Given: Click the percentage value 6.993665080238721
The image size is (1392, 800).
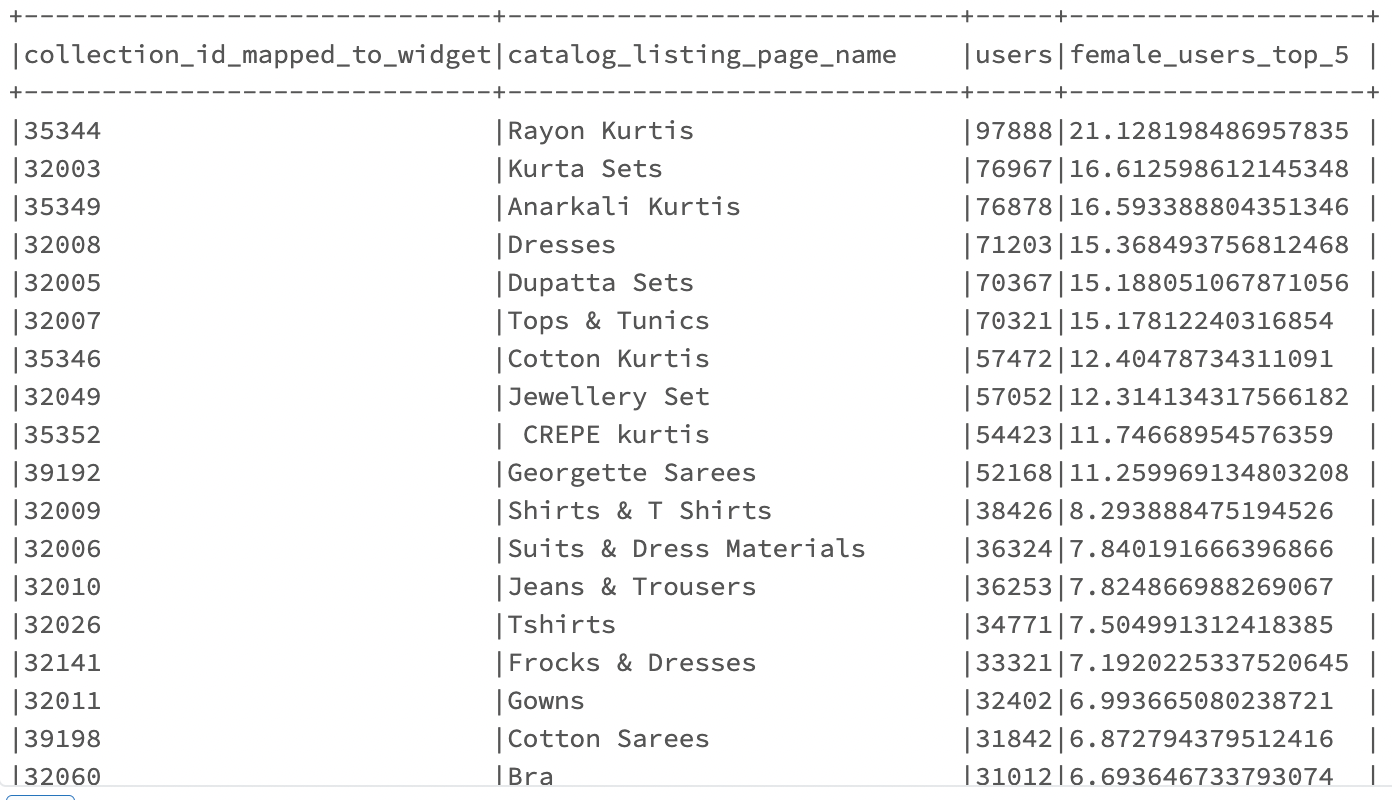Looking at the screenshot, I should 1201,701.
